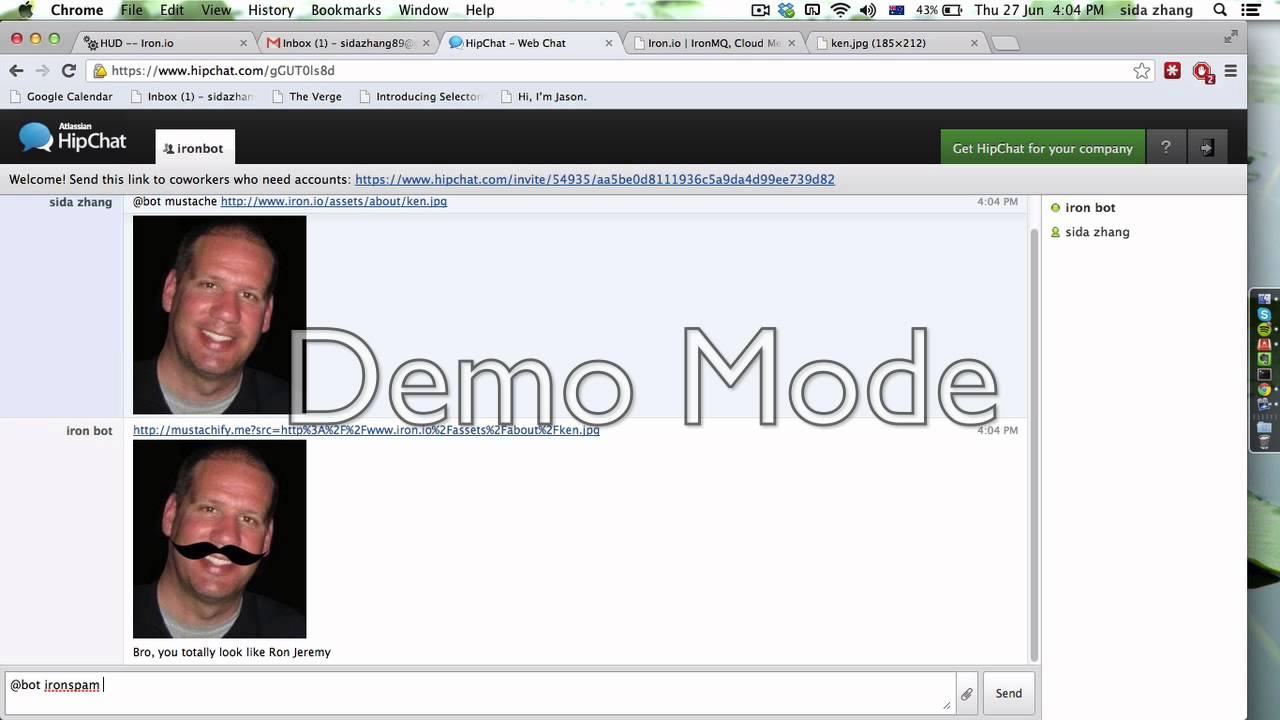Go back with the browser back arrow

point(16,71)
